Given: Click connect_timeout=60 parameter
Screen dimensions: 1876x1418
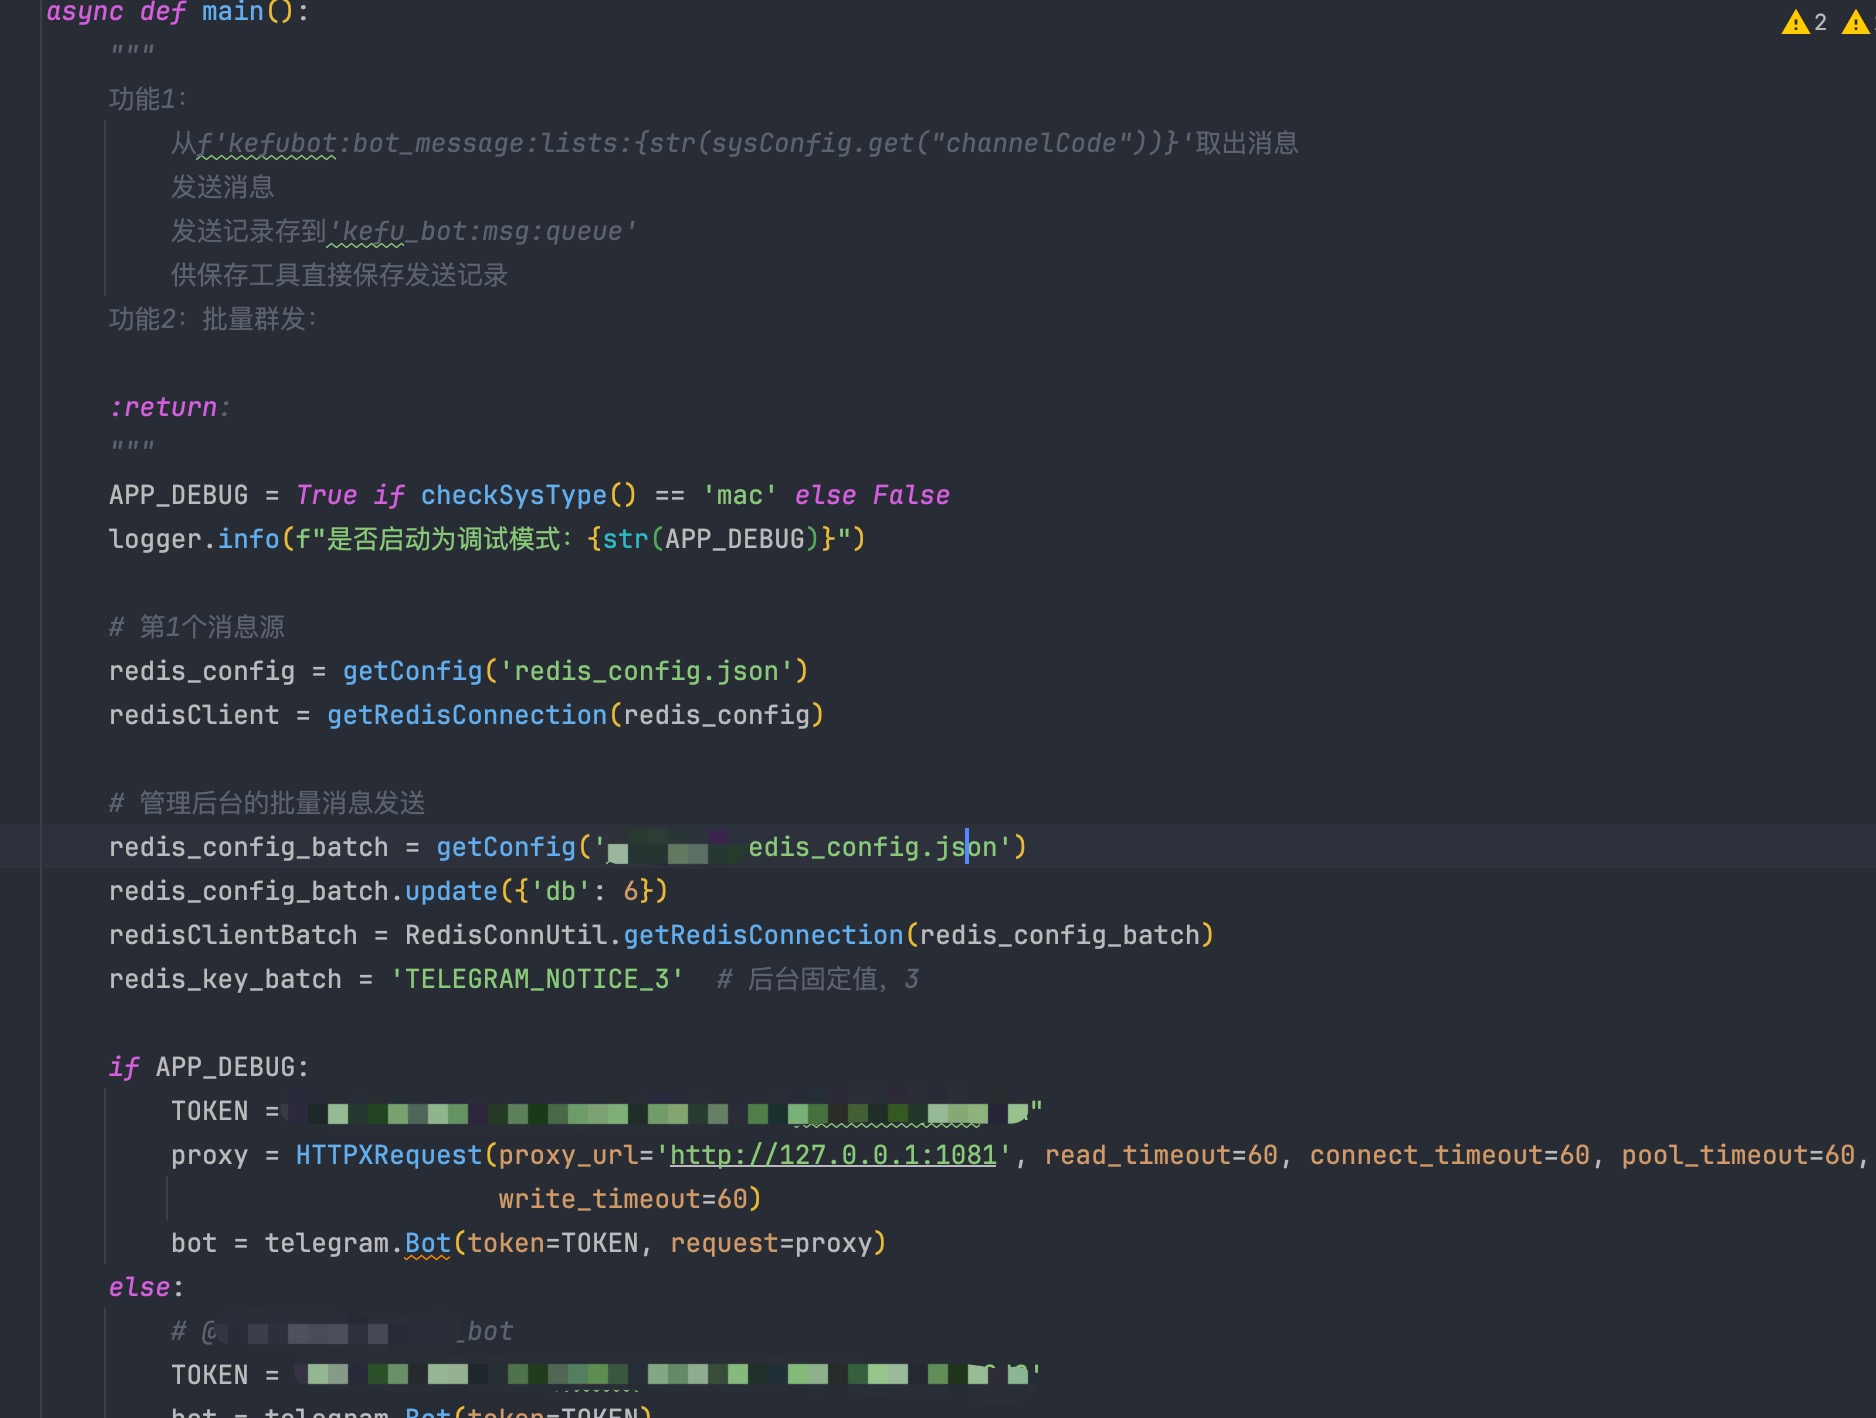Looking at the screenshot, I should [x=1450, y=1155].
